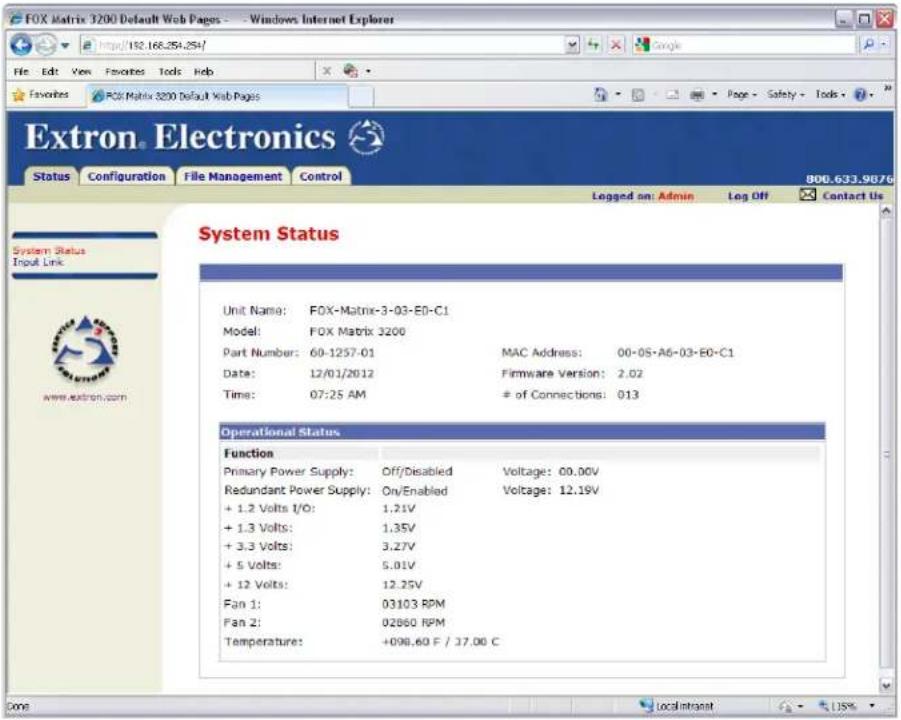Click the Extron globe logo in header
Image resolution: width=901 pixels, height=720 pixels.
click(x=366, y=137)
